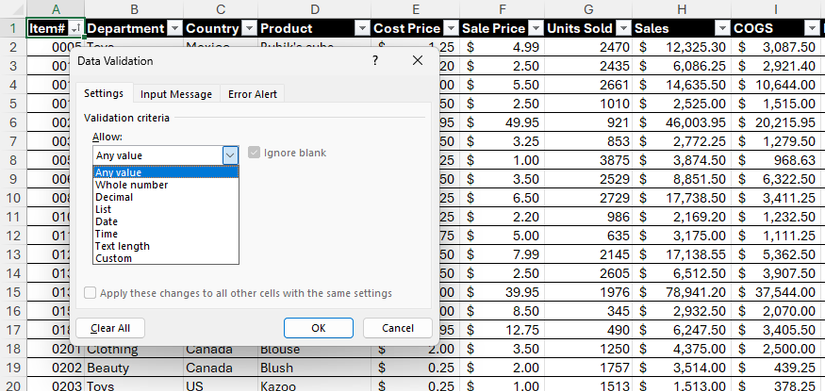Select column A header
825x391 pixels.
point(55,9)
